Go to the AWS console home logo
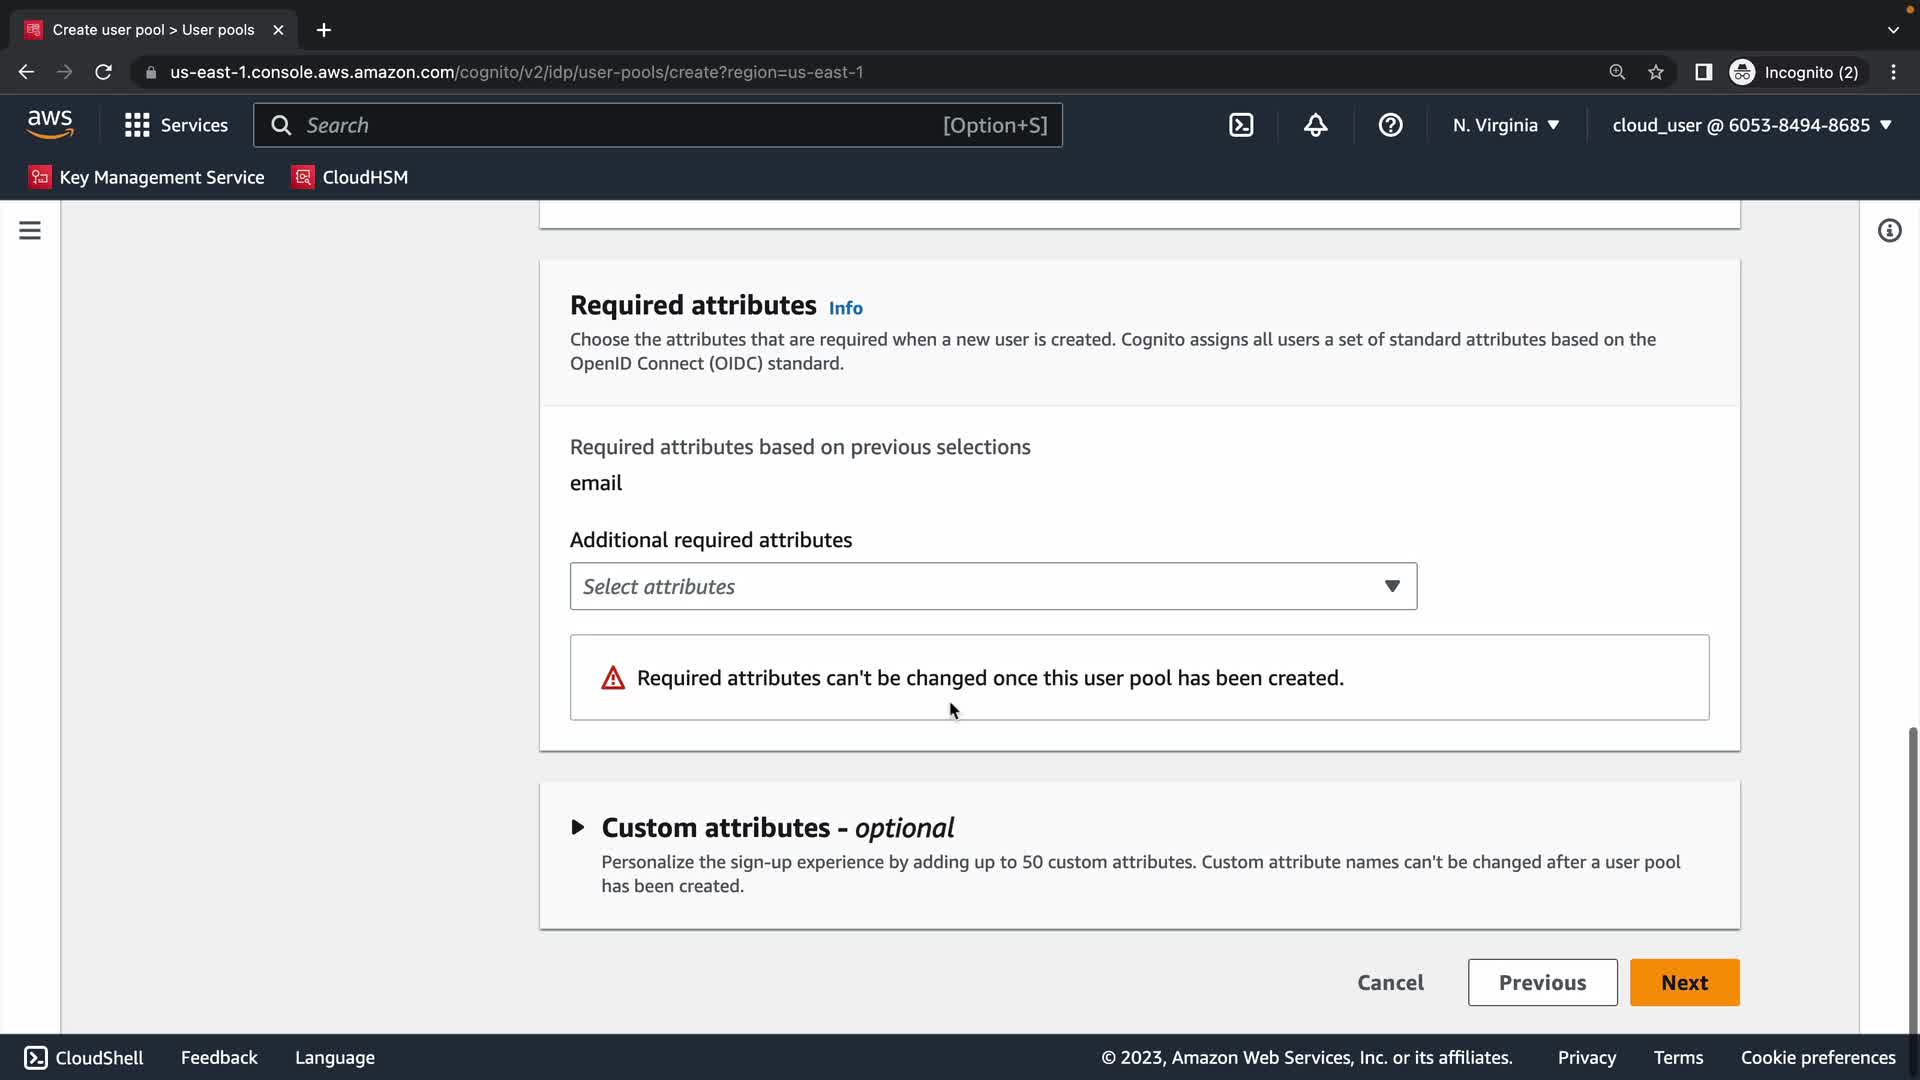The width and height of the screenshot is (1920, 1080). click(50, 124)
